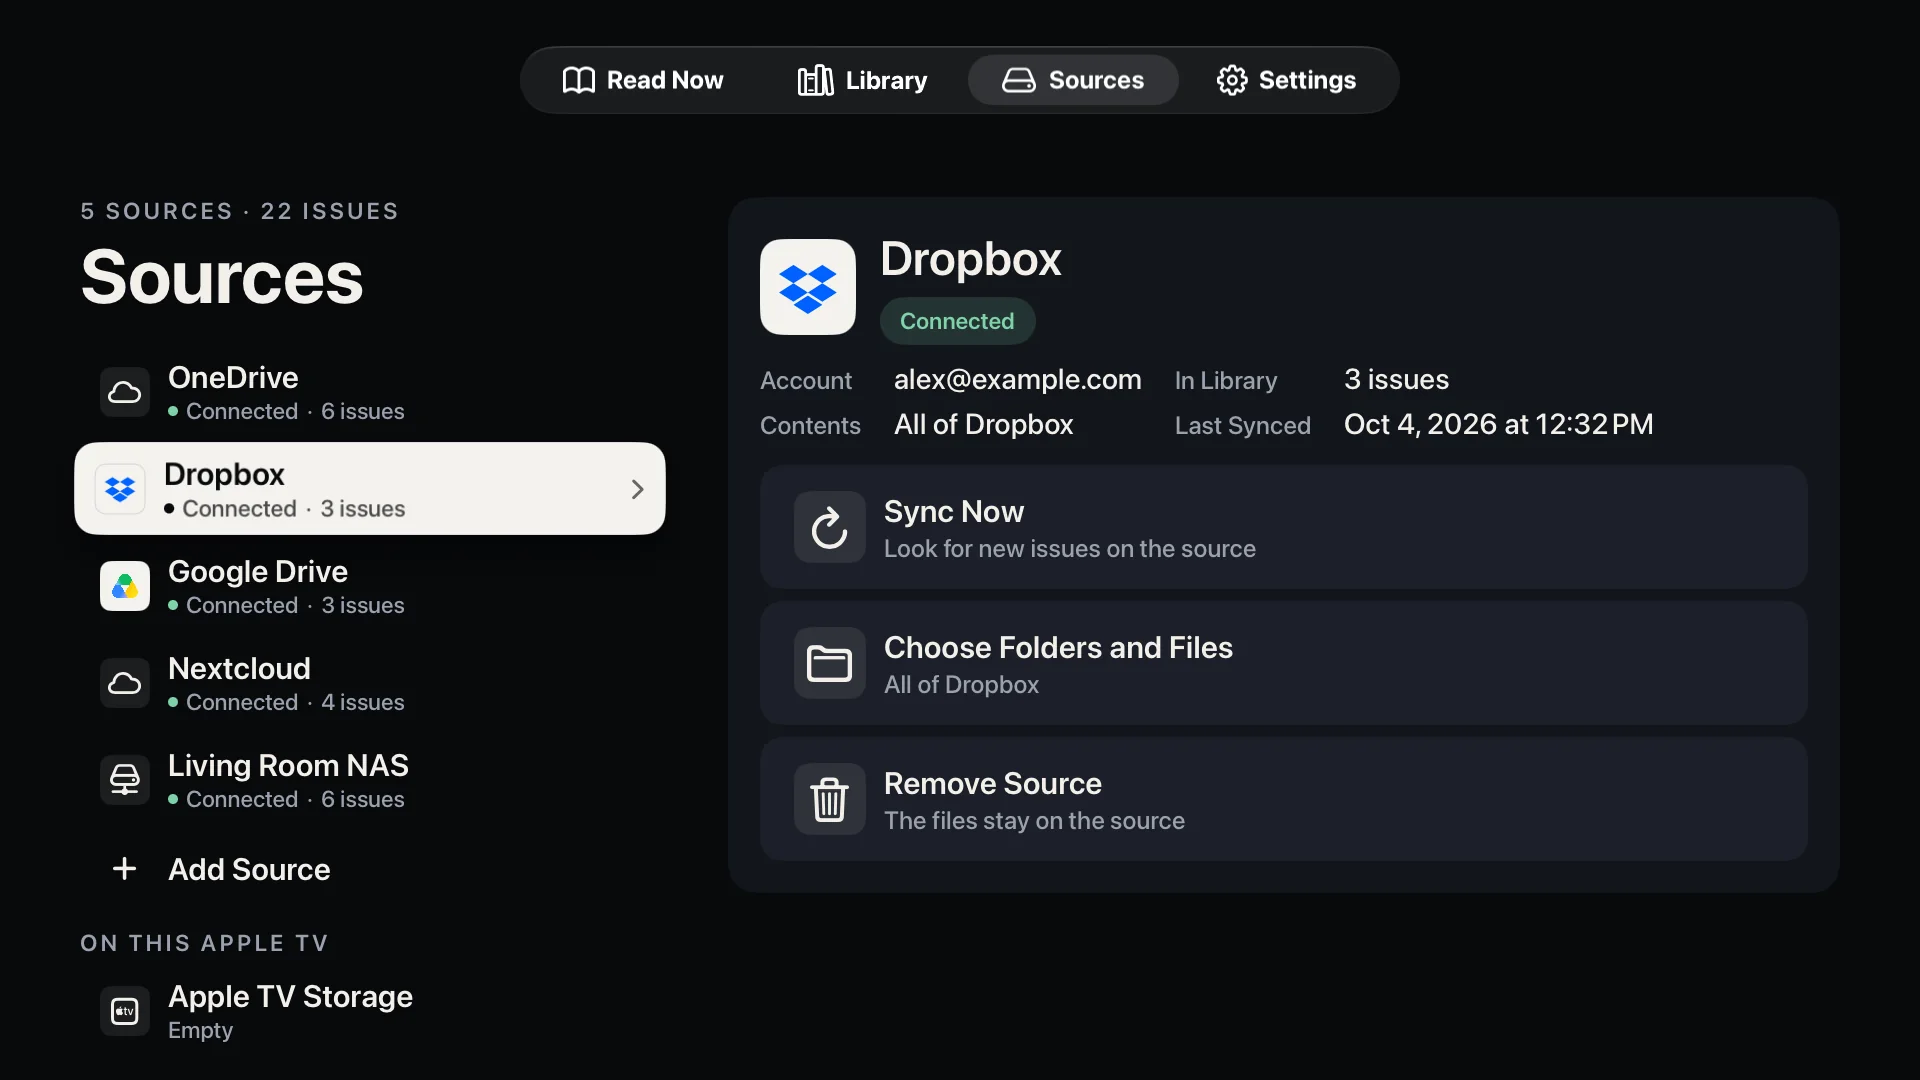Click the '3 issues' In Library value
The width and height of the screenshot is (1920, 1080).
pos(1396,380)
